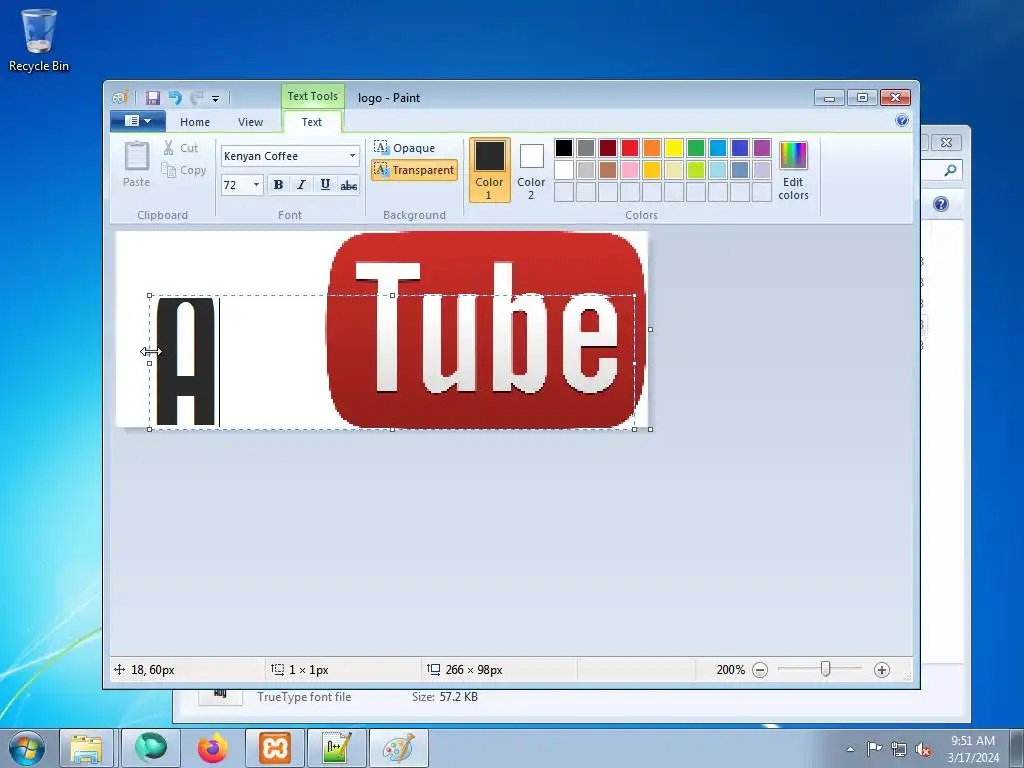1024x768 pixels.
Task: Click the network tray icon
Action: click(x=899, y=749)
